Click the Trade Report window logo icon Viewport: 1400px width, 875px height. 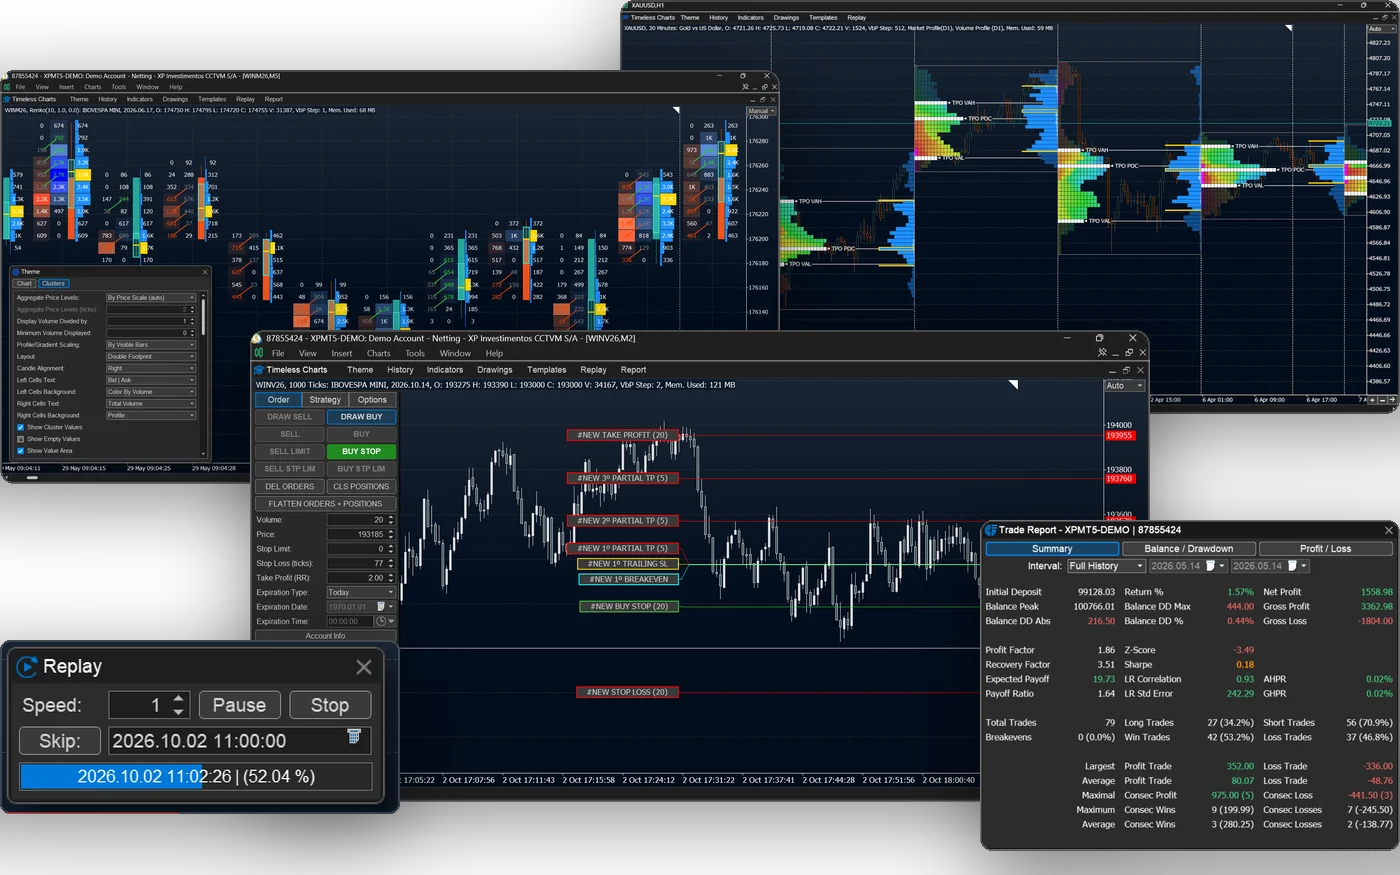(991, 529)
